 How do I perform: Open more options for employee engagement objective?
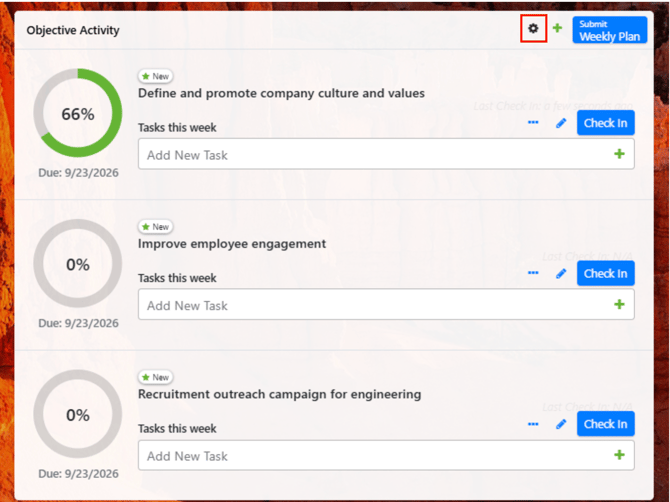533,273
